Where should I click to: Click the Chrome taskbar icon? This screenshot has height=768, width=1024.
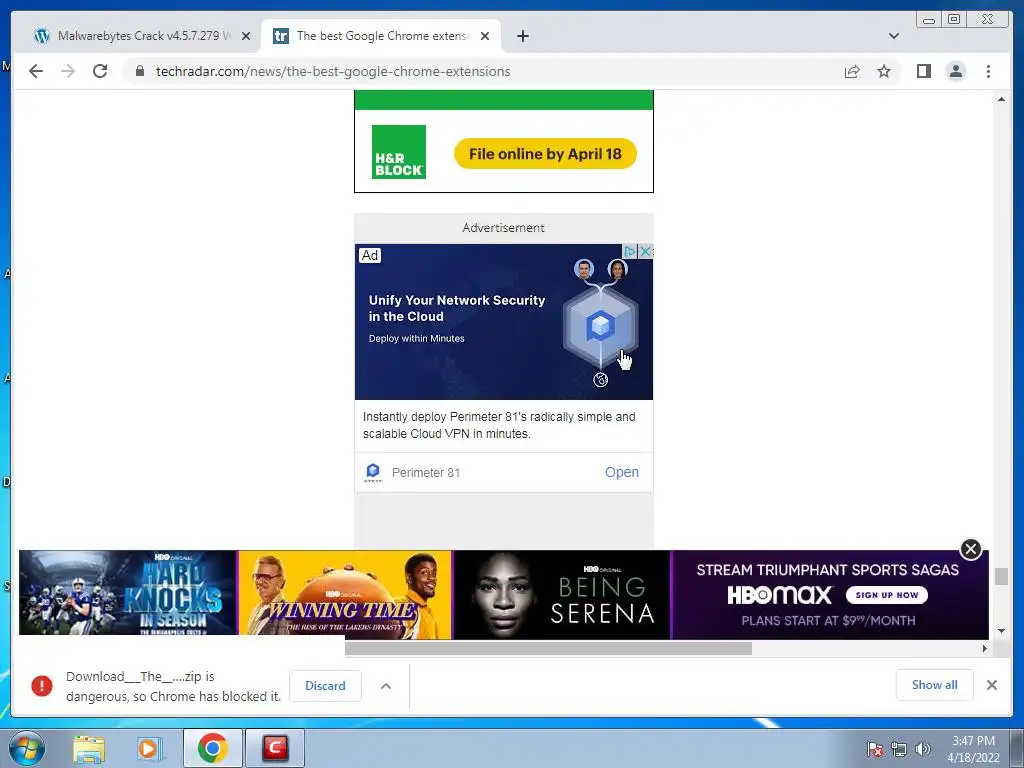pyautogui.click(x=212, y=748)
